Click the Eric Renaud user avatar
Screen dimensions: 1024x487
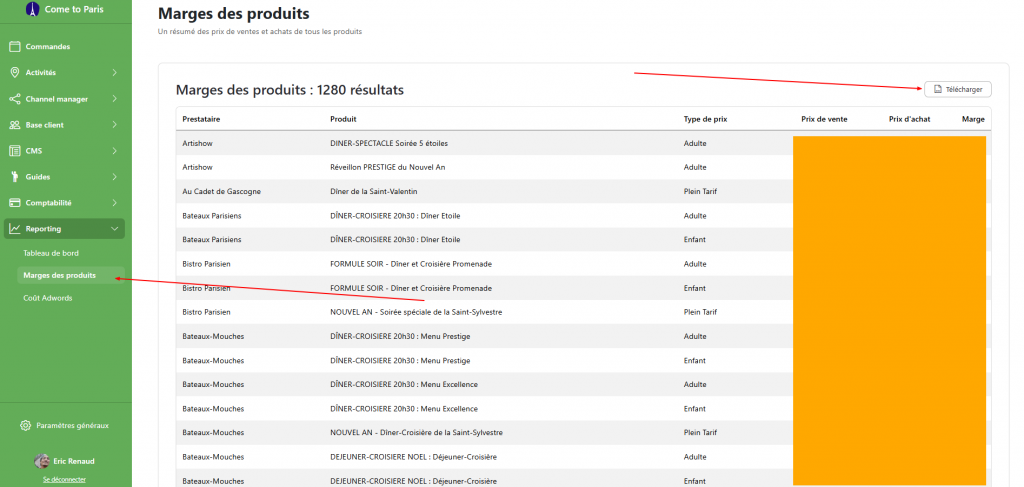[42, 461]
